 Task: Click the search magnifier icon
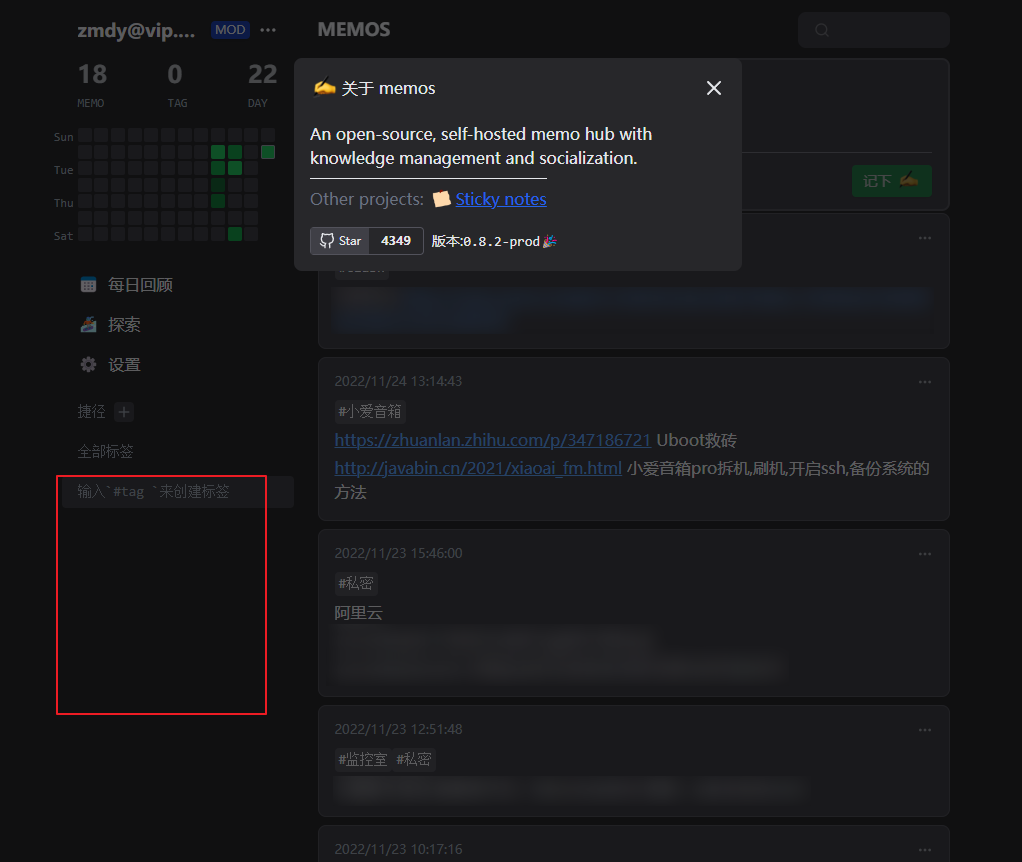822,30
